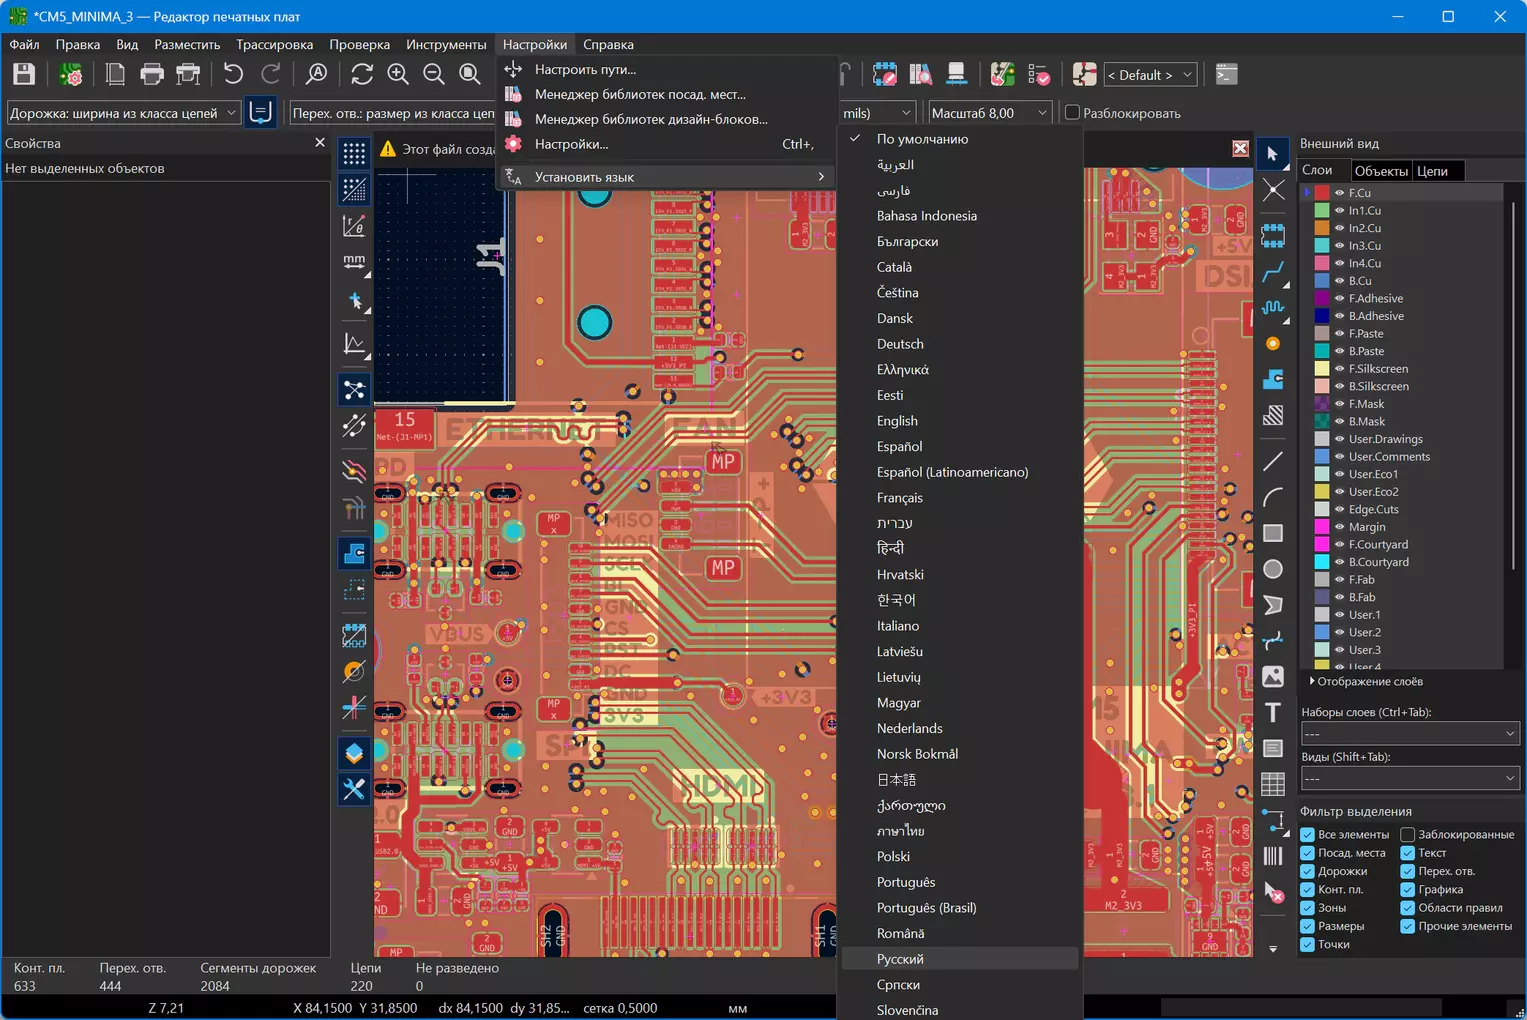Viewport: 1527px width, 1020px height.
Task: Toggle visibility of F.Cu layer
Action: pos(1339,193)
